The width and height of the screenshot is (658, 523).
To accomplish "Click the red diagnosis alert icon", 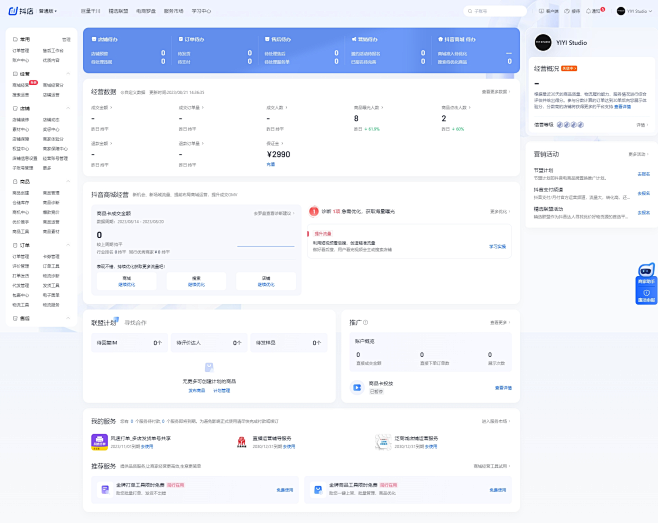I will (313, 211).
